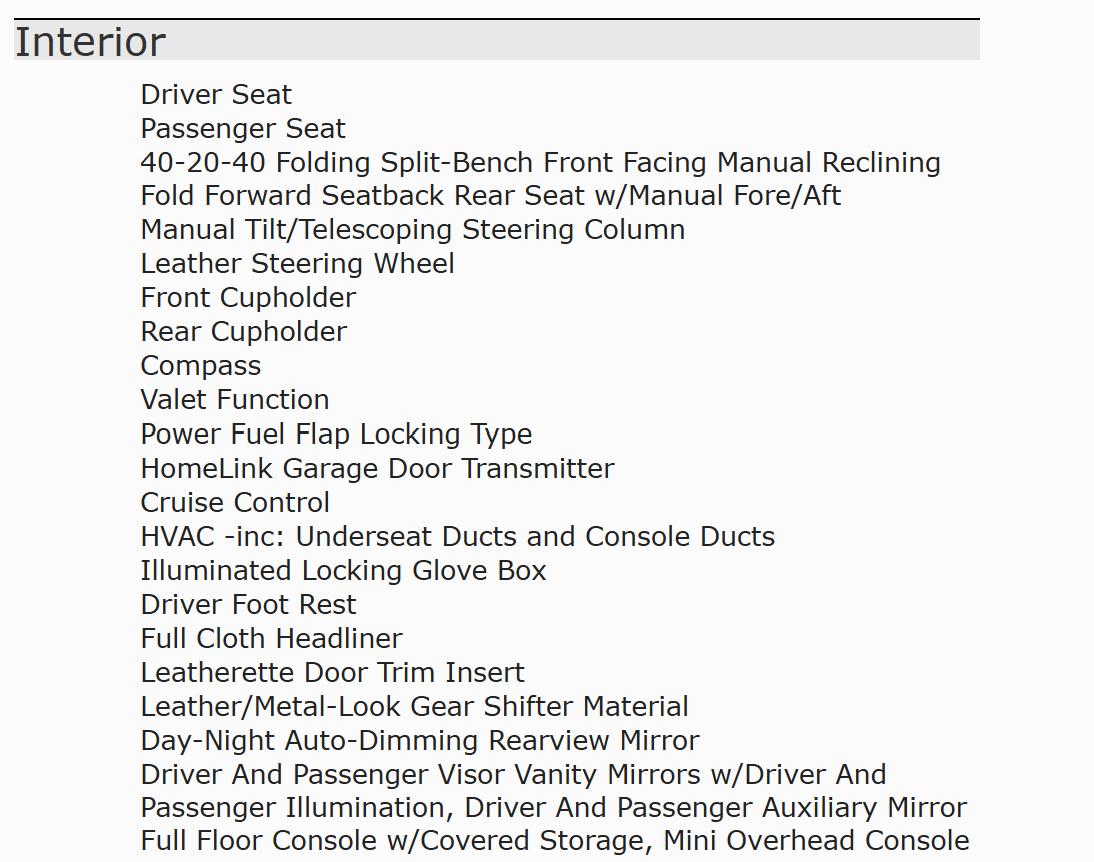The width and height of the screenshot is (1094, 862).
Task: Click the Front Cupholder entry
Action: pos(248,298)
